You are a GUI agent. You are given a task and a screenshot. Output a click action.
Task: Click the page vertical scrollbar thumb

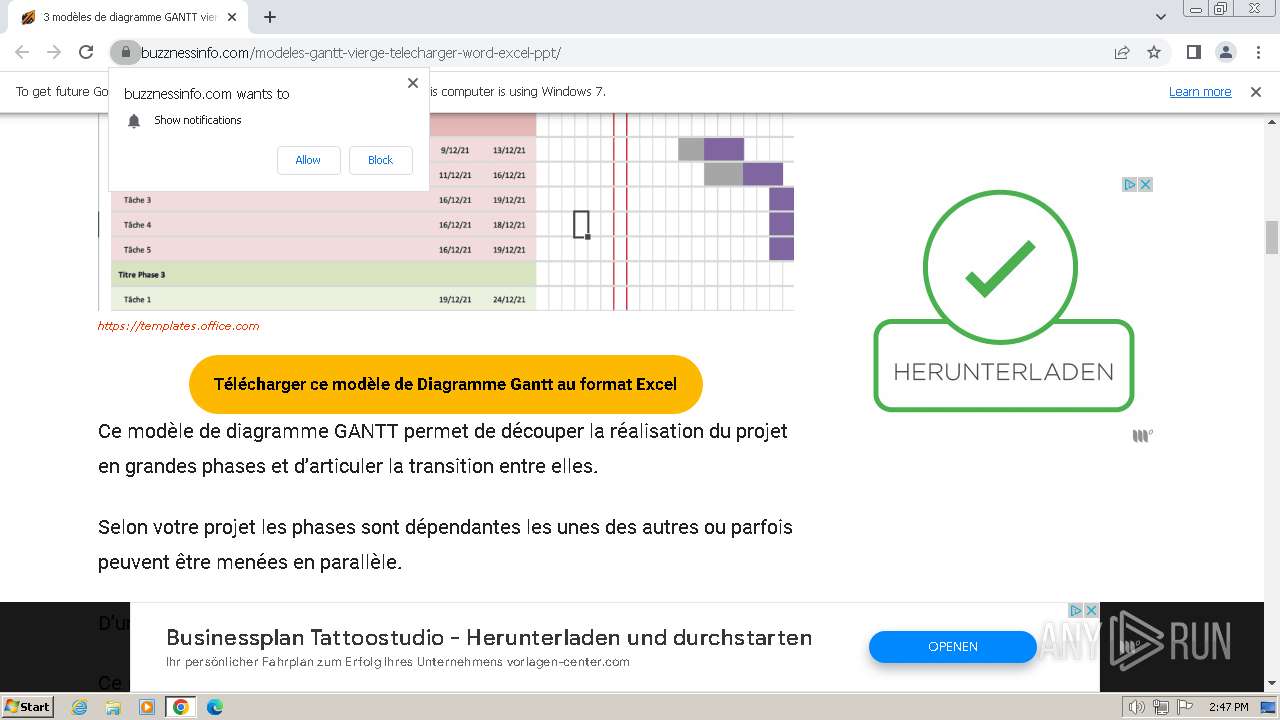point(1272,237)
